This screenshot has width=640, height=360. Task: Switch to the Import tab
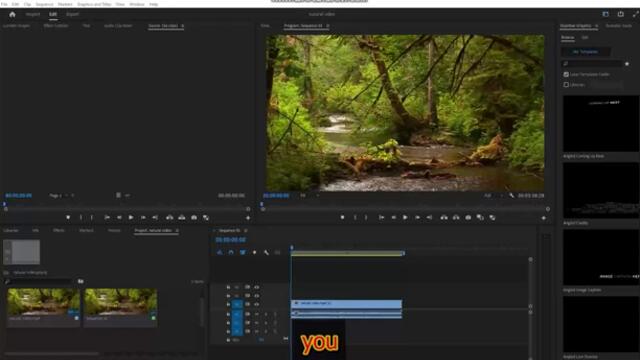tap(33, 14)
